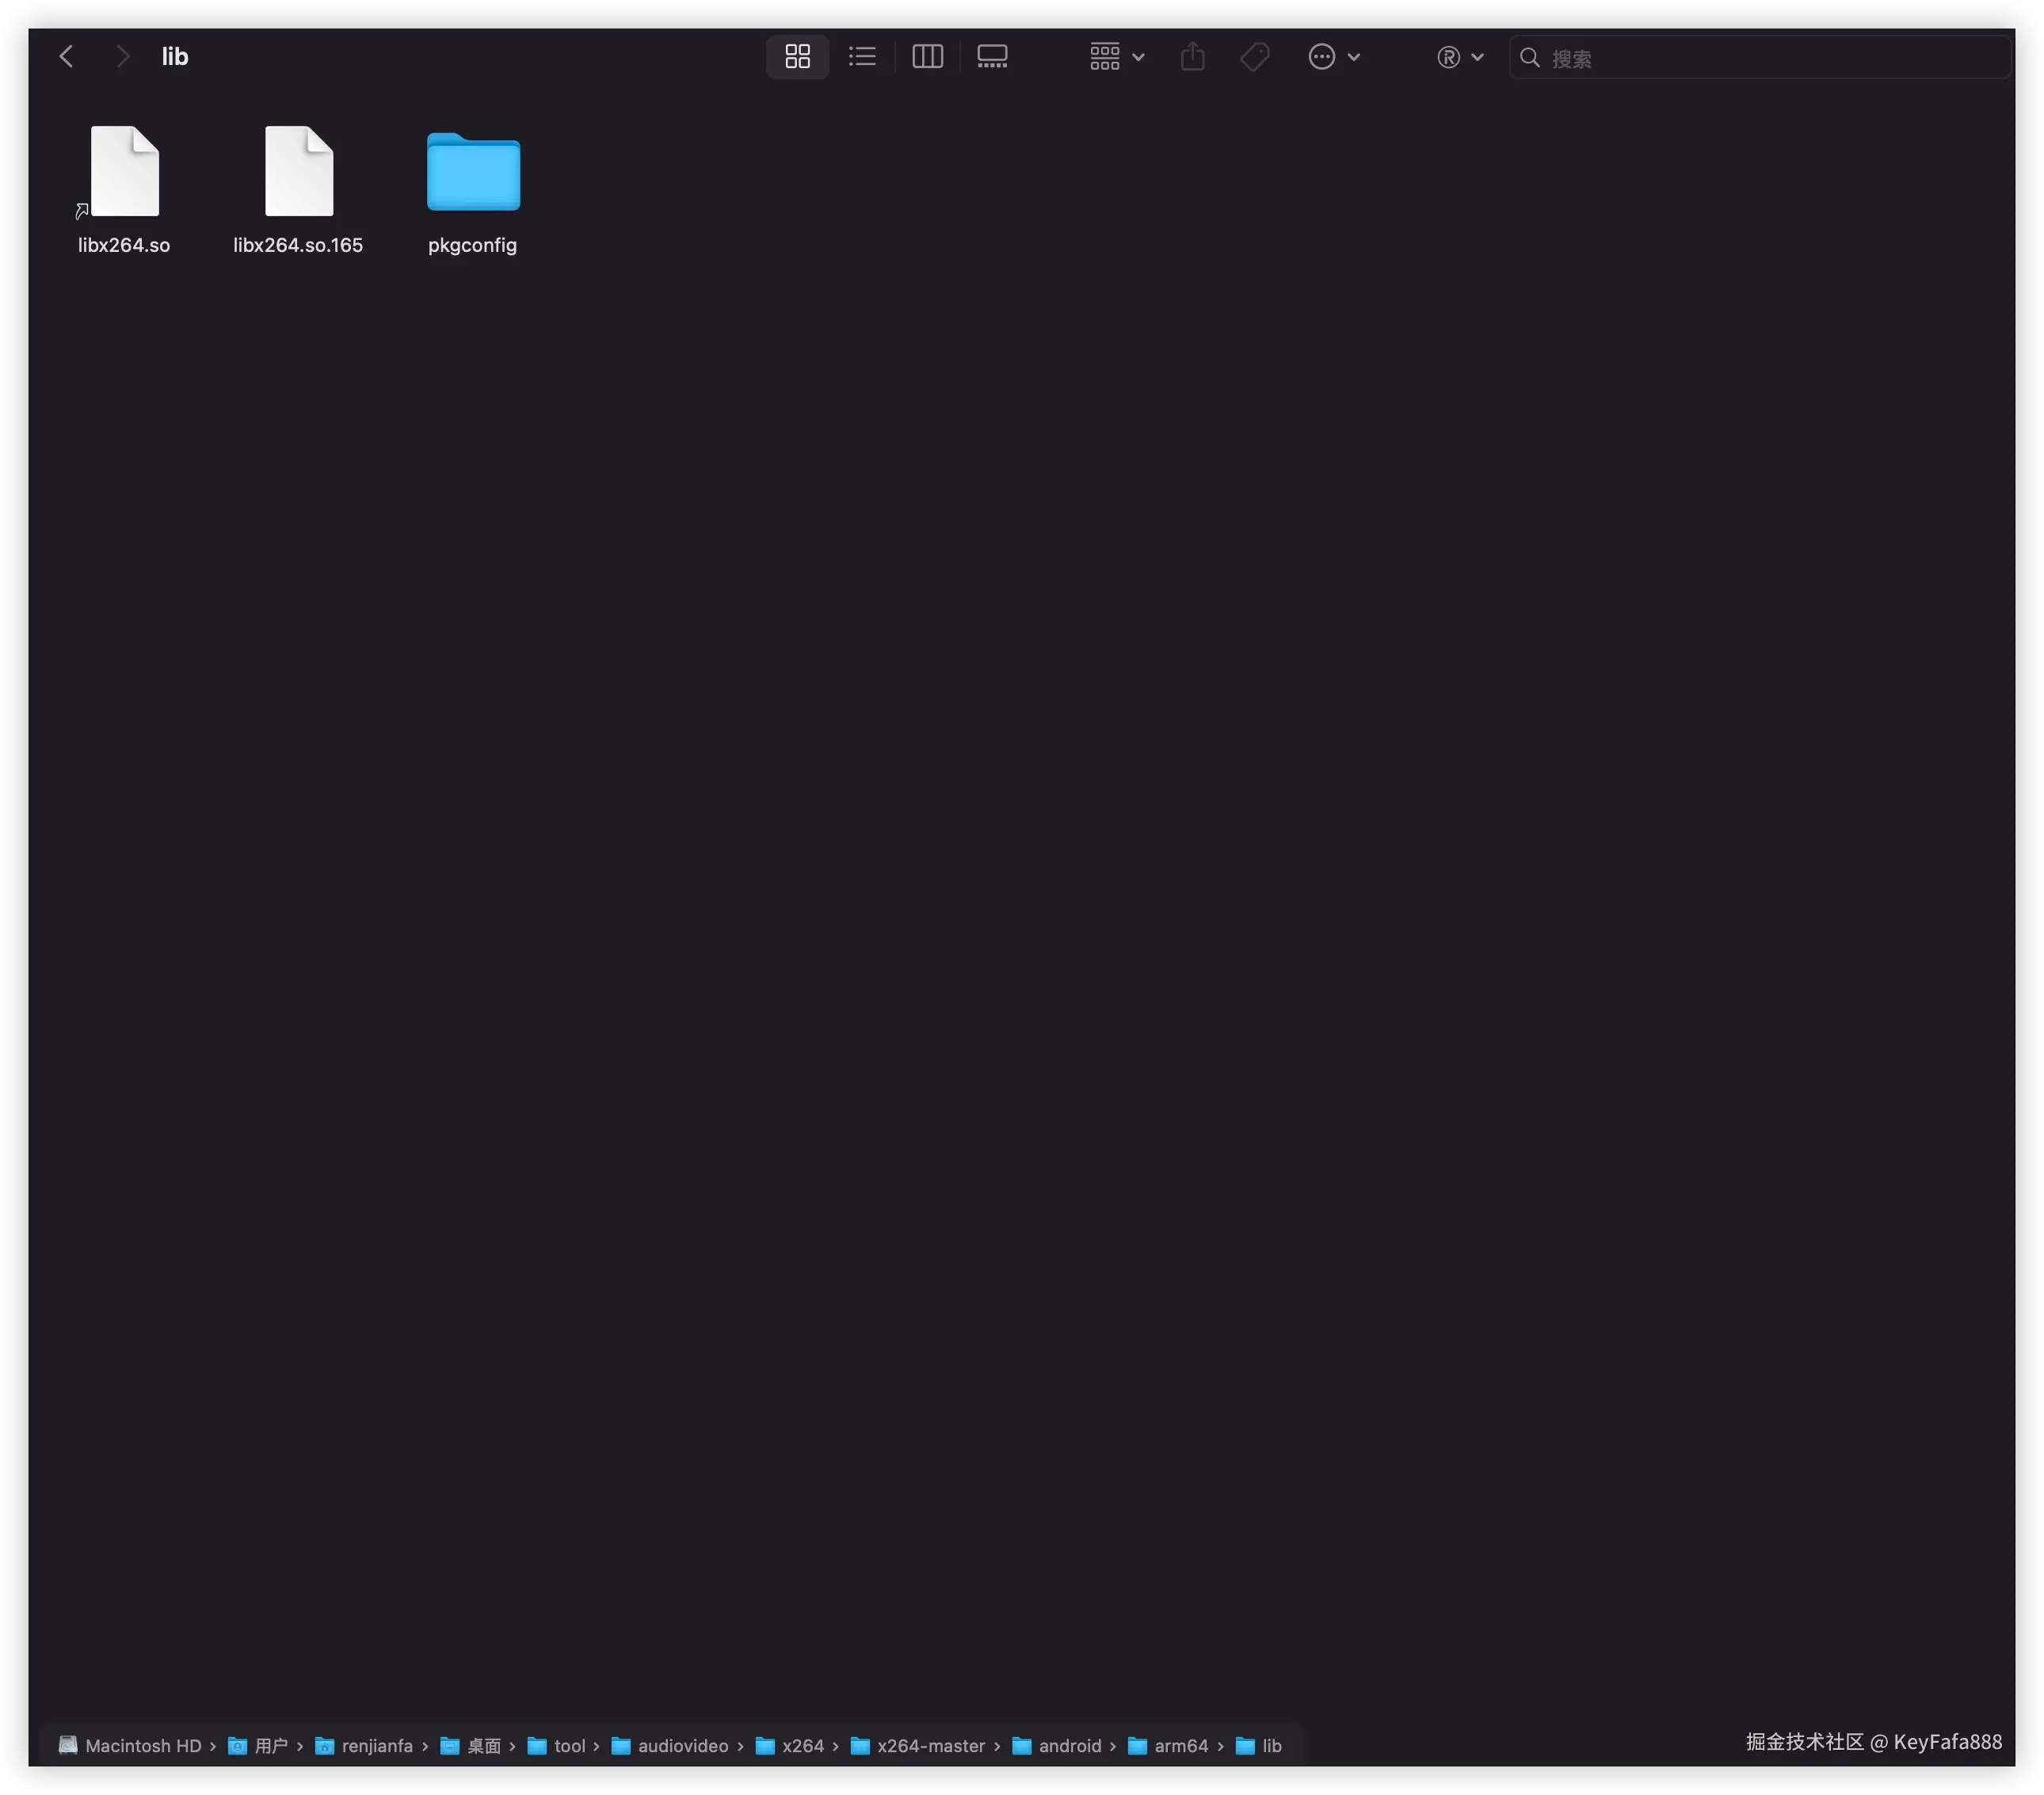Click the Edit Tags icon
Image resolution: width=2044 pixels, height=1795 pixels.
coord(1254,57)
